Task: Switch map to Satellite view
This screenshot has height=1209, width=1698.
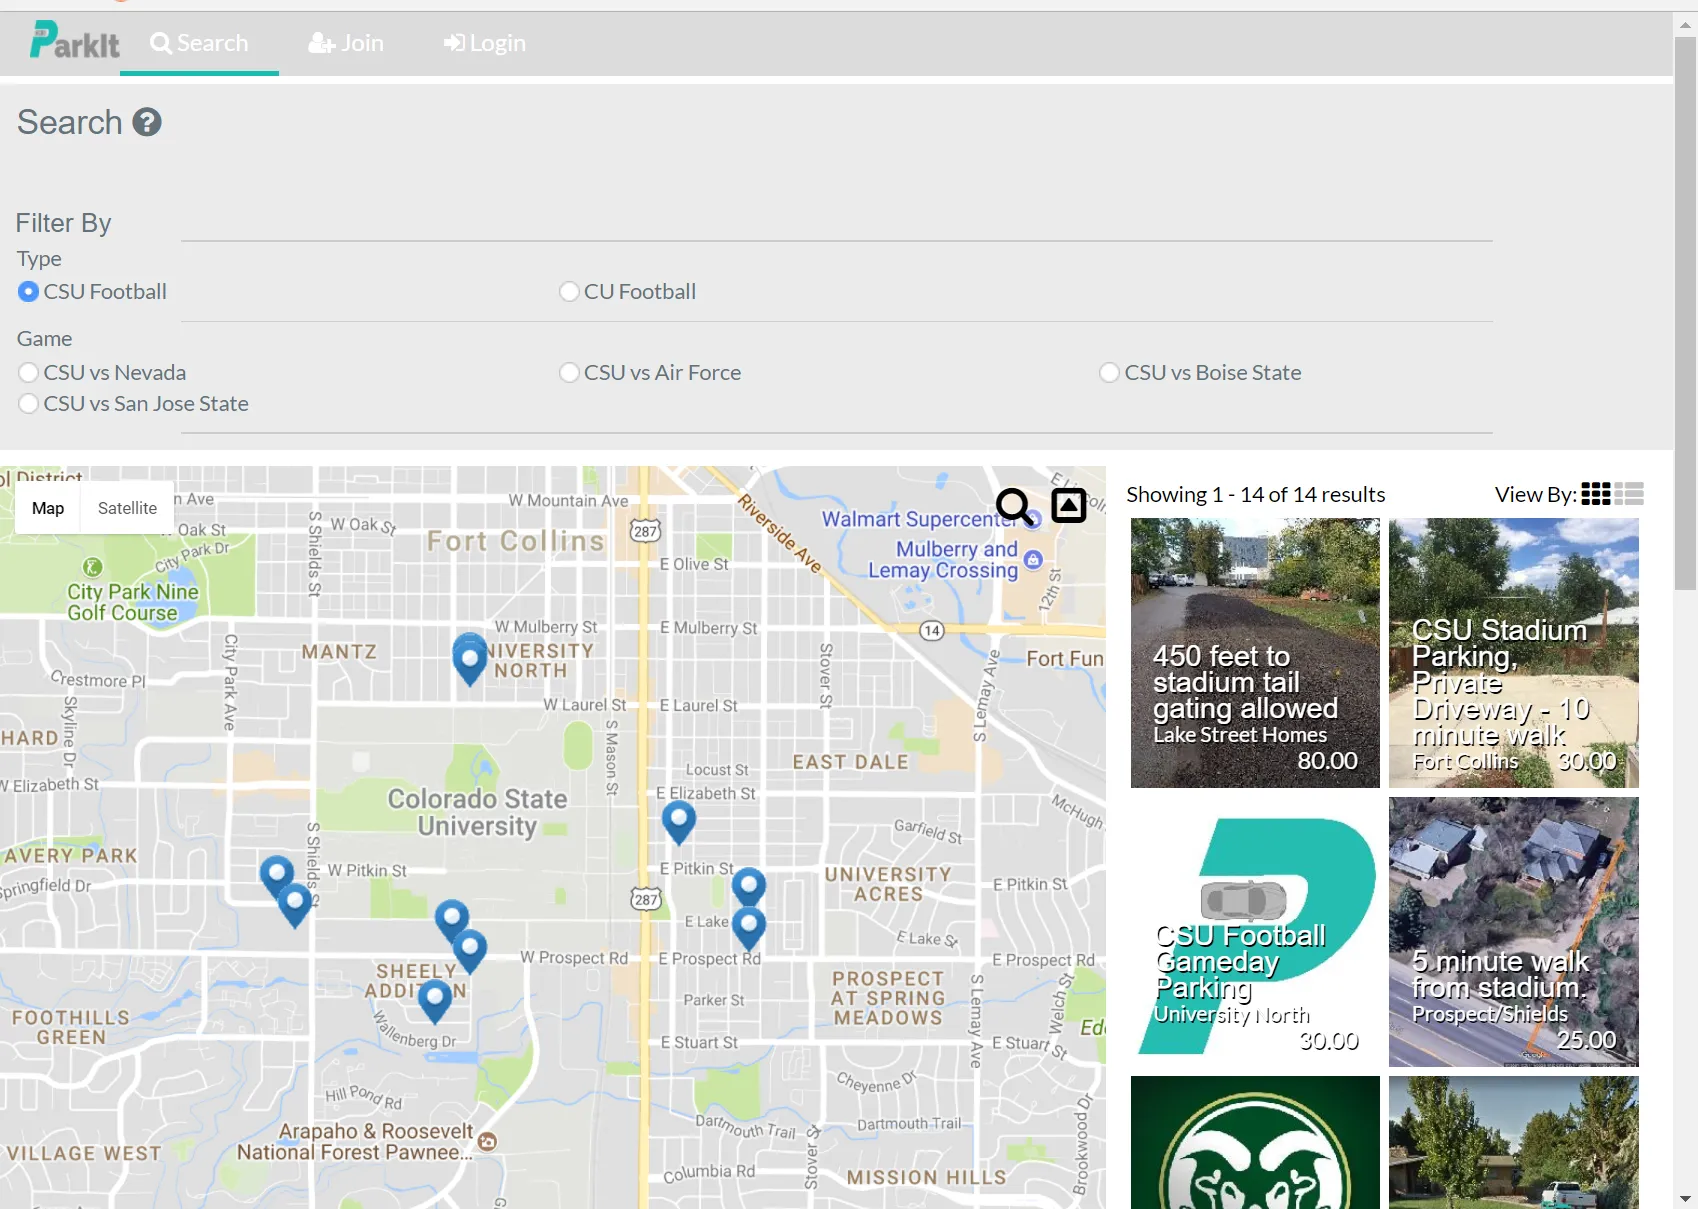Action: [127, 508]
